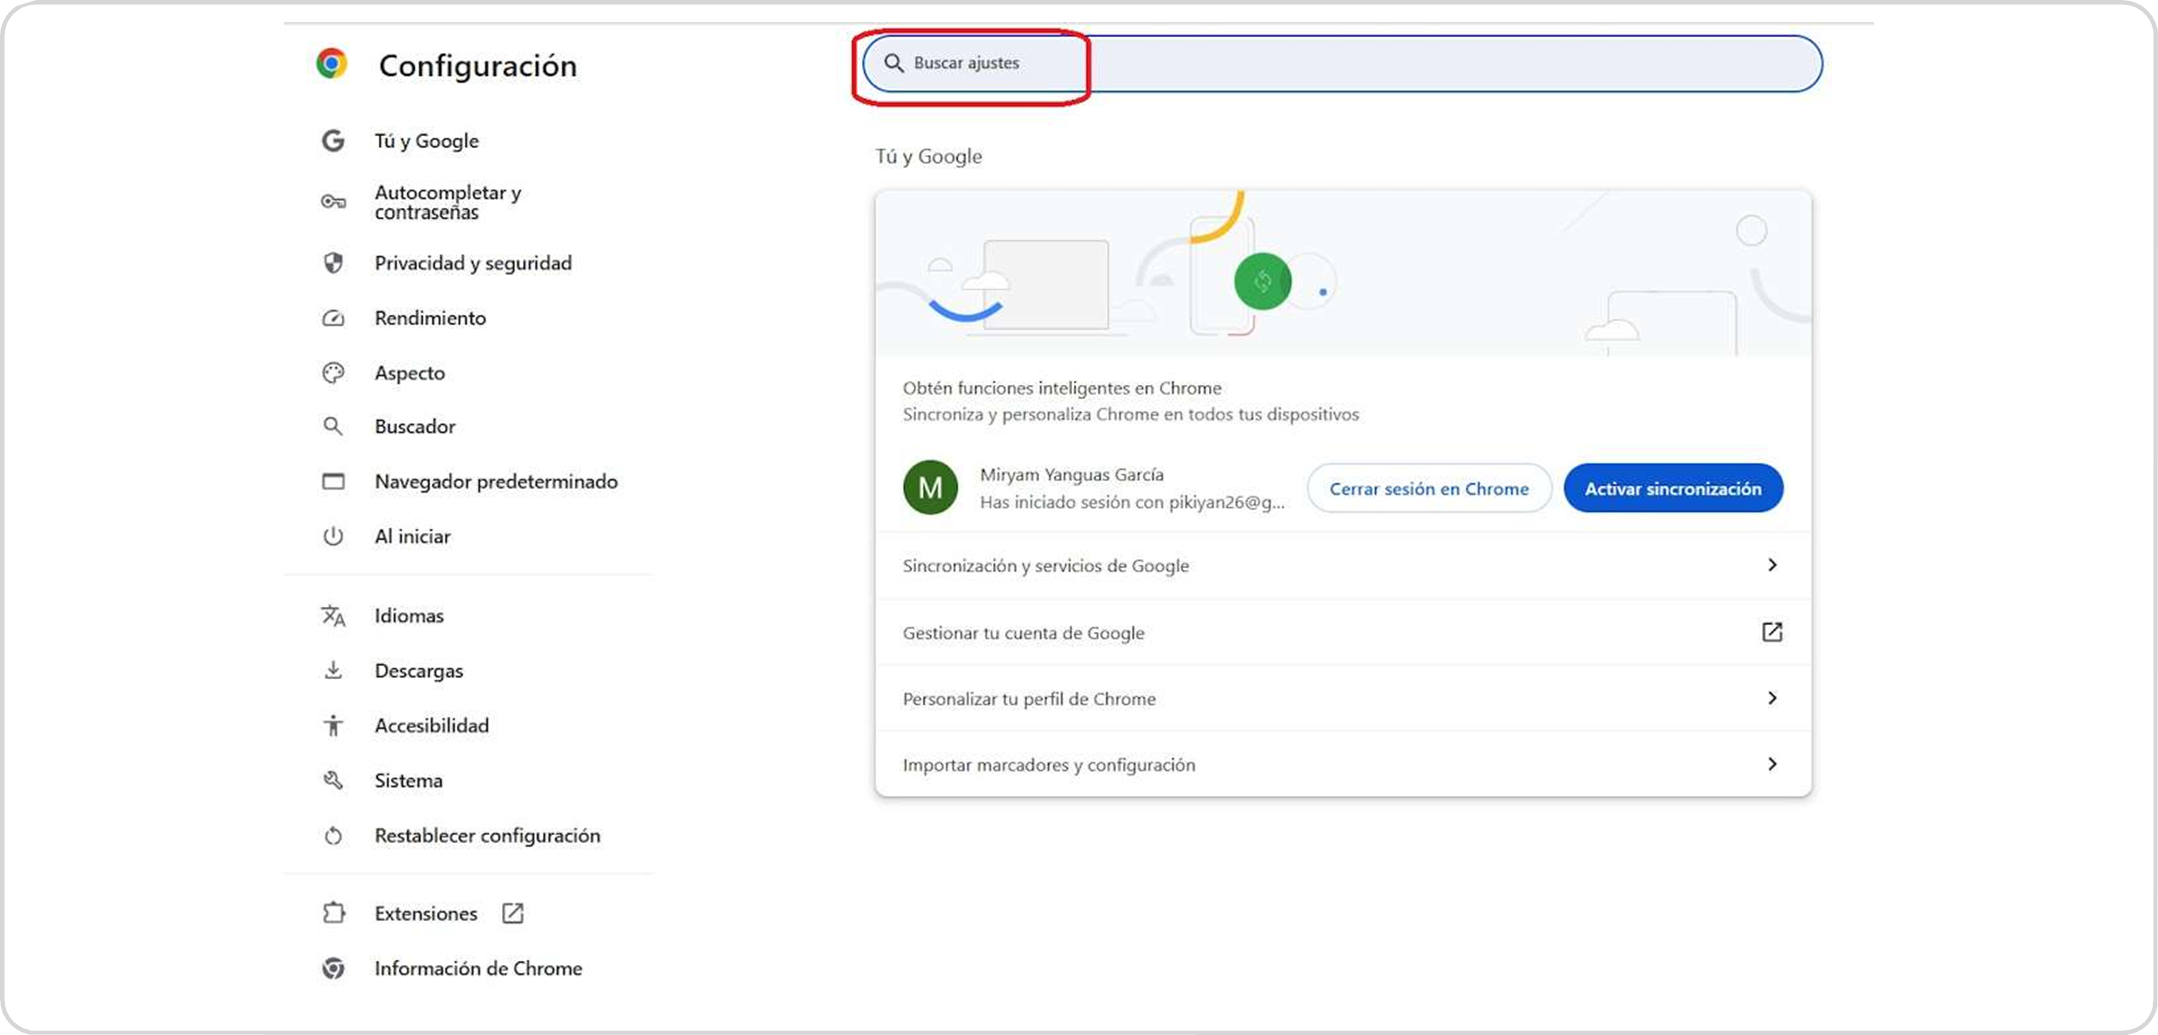Click the Obtén funciones inteligentes en Chrome text
Screen dimensions: 2158x1035
click(x=1062, y=388)
